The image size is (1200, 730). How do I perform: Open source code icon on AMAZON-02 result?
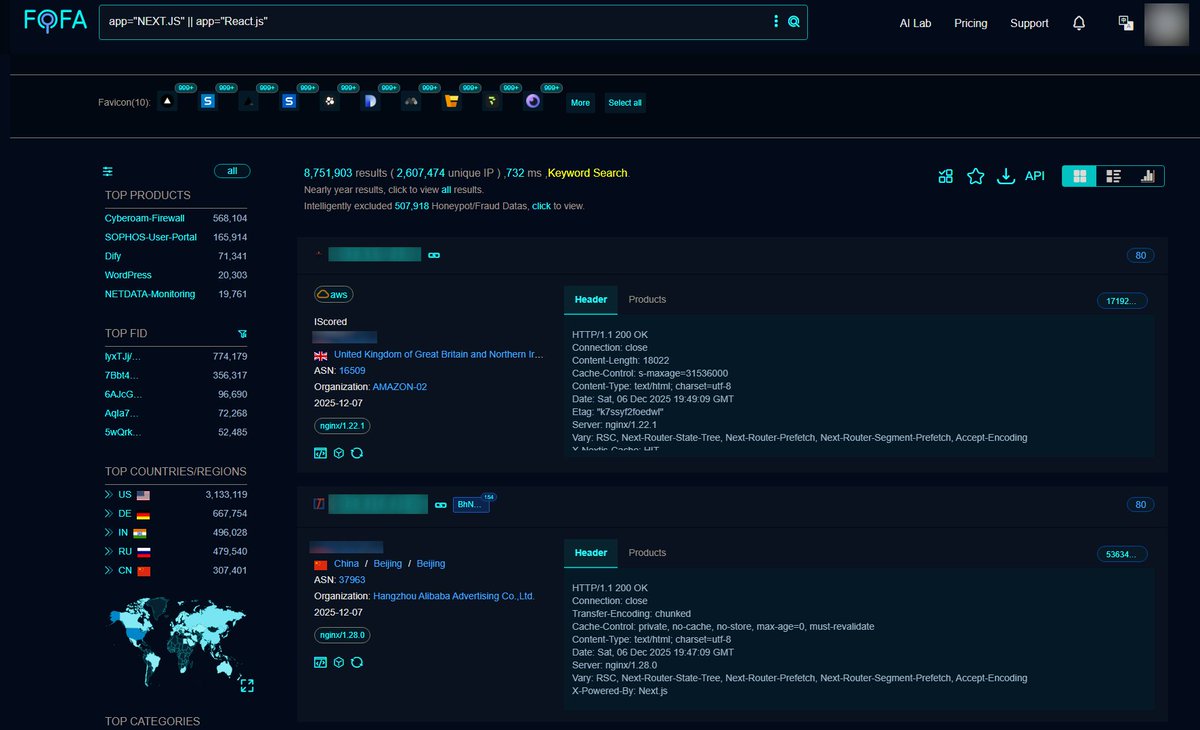pyautogui.click(x=320, y=453)
